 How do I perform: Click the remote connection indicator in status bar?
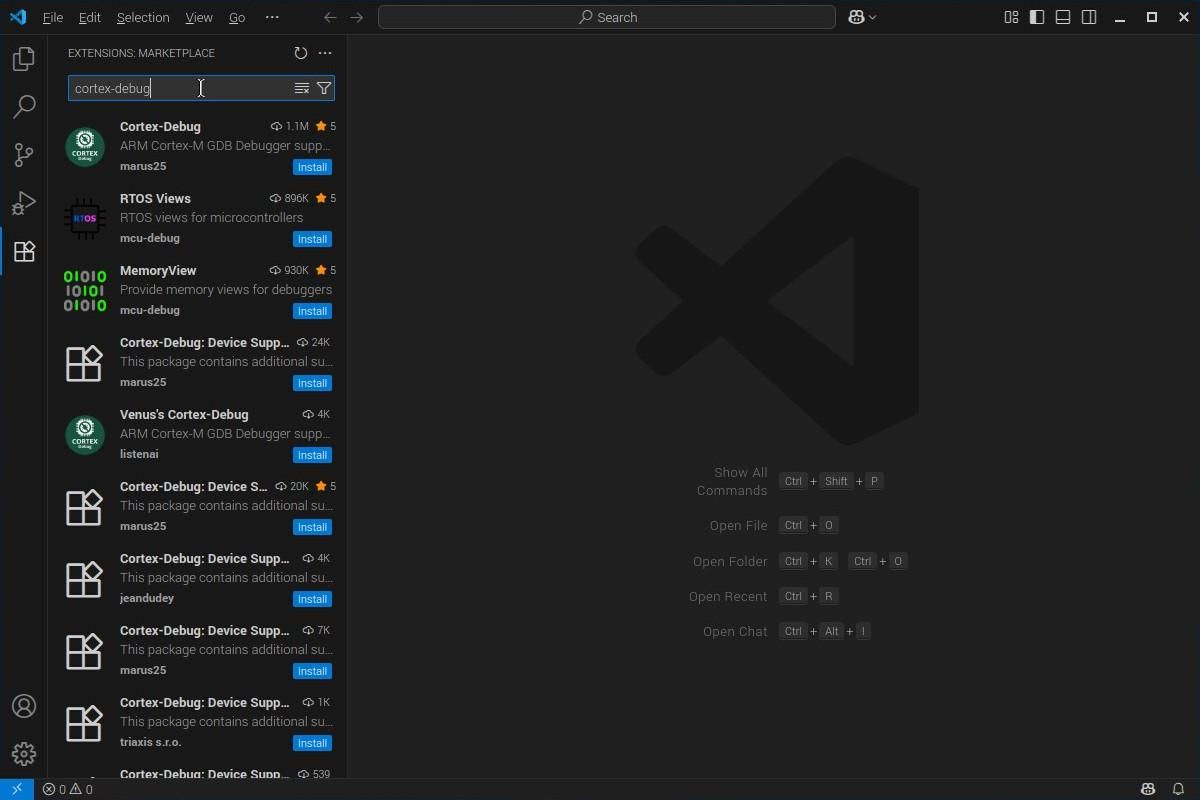coord(16,789)
